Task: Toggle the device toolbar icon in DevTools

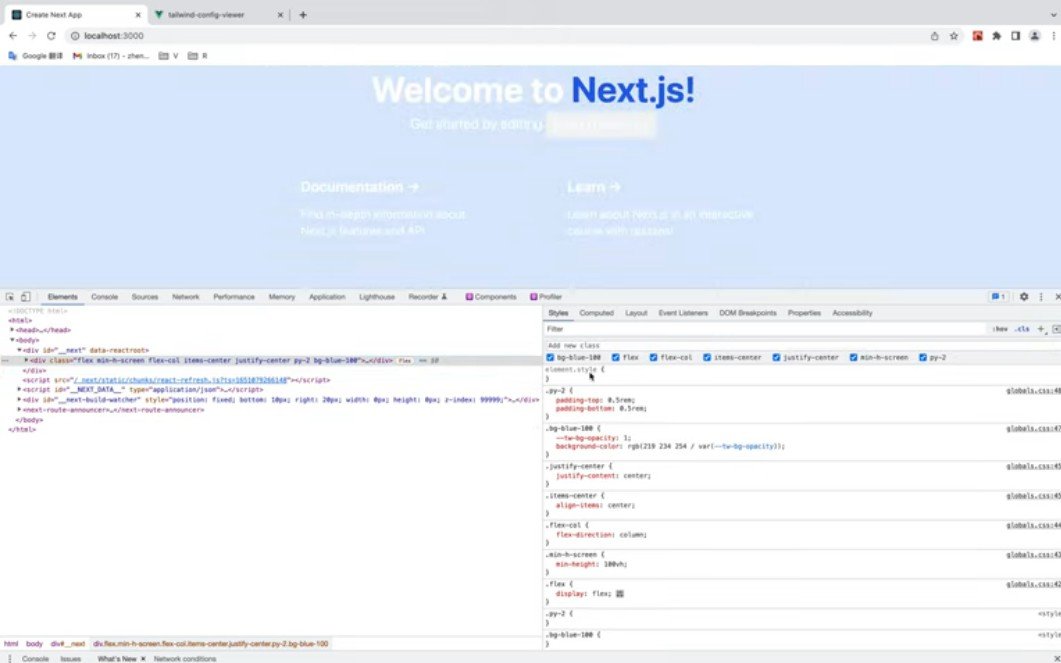Action: coord(28,296)
